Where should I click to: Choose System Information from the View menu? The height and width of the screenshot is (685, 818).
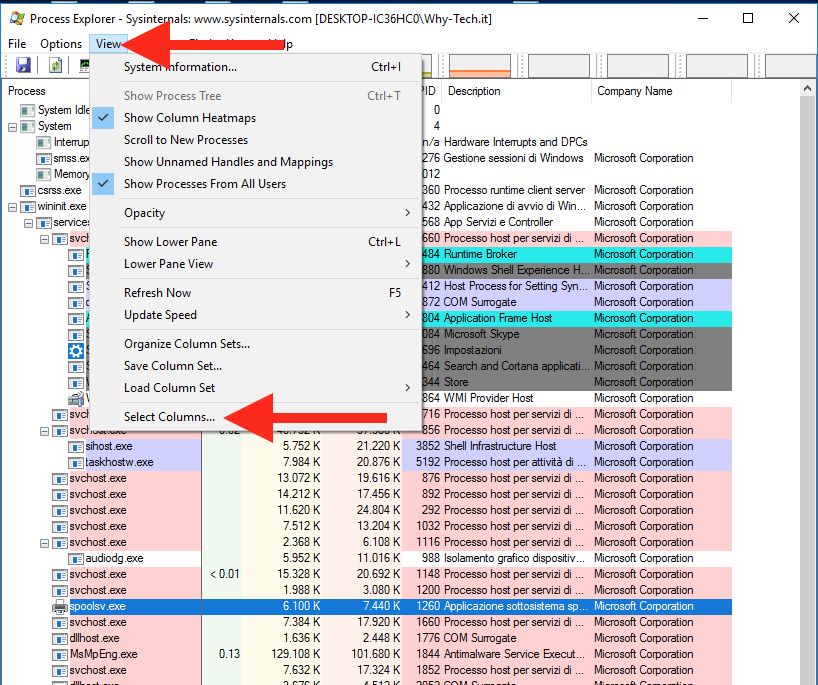pos(256,67)
